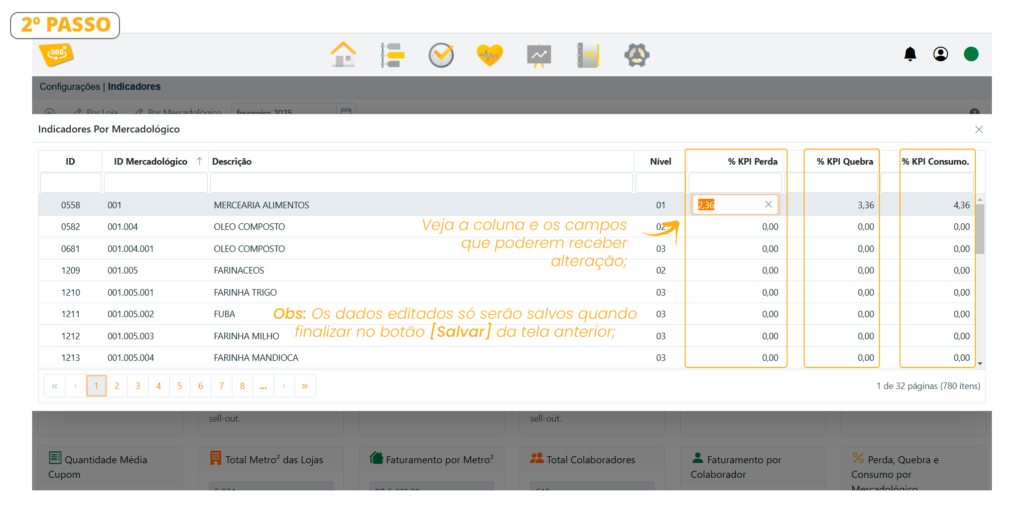This screenshot has width=1024, height=523.
Task: Click the 360 logo
Action: click(56, 54)
